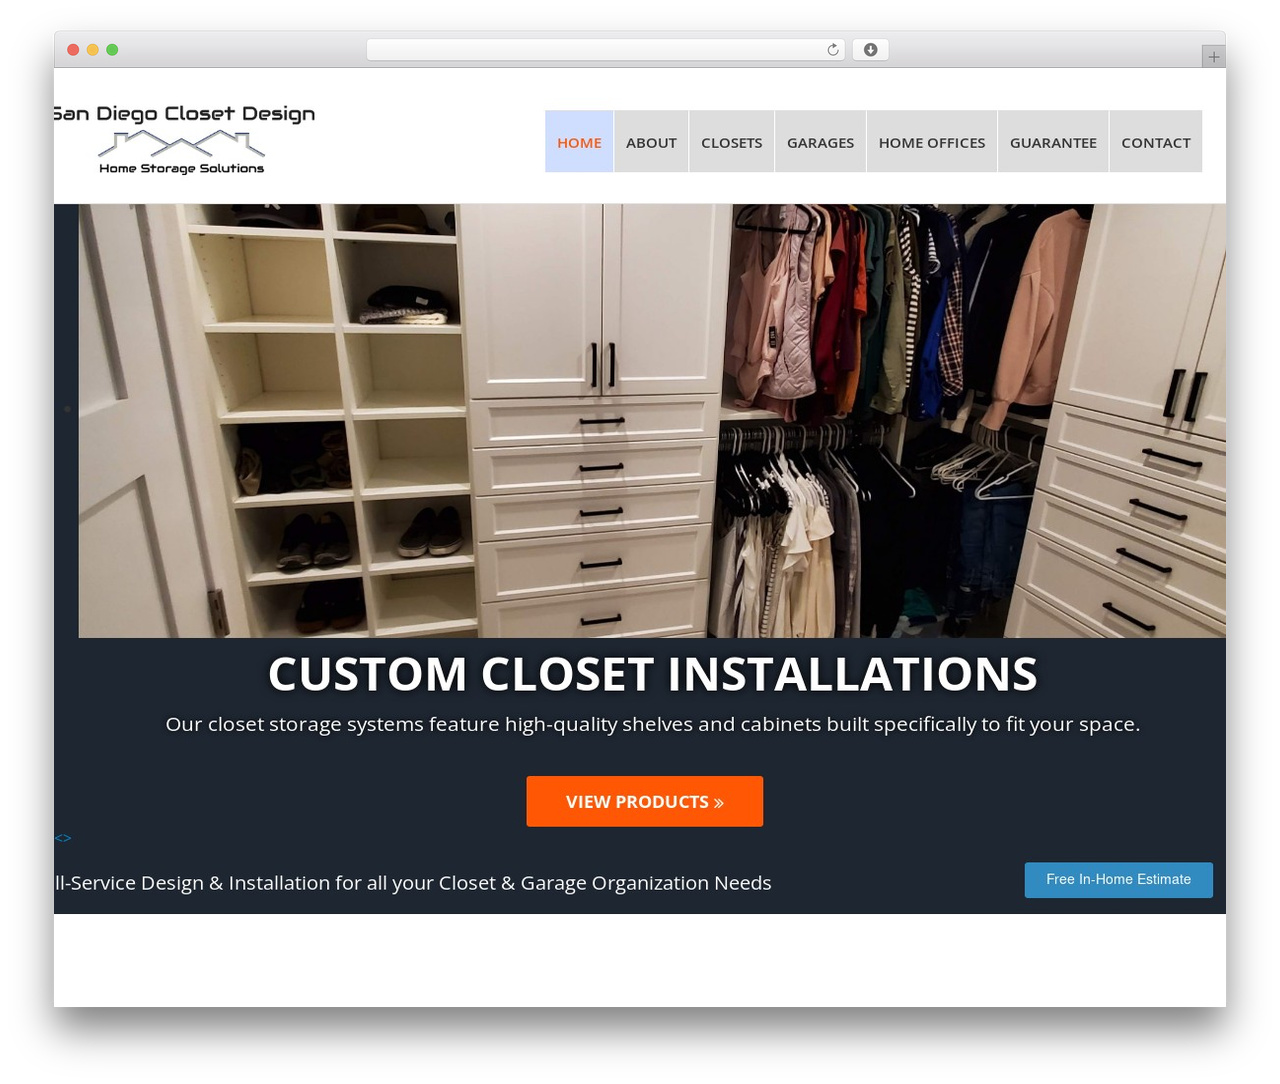Click the Free In-Home Estimate button

pyautogui.click(x=1118, y=880)
